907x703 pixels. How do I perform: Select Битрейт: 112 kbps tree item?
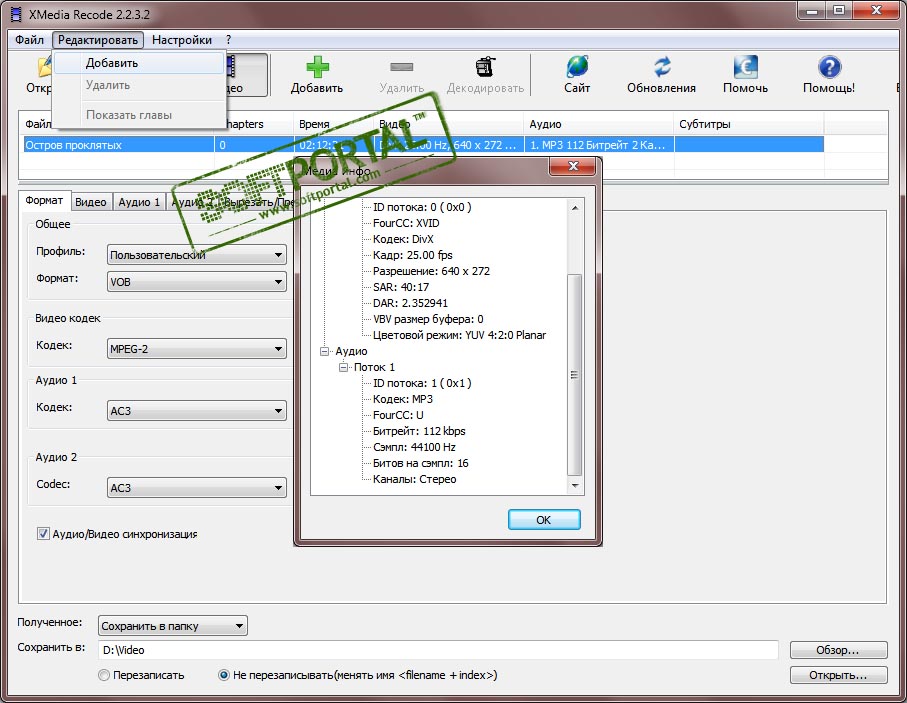pos(419,431)
